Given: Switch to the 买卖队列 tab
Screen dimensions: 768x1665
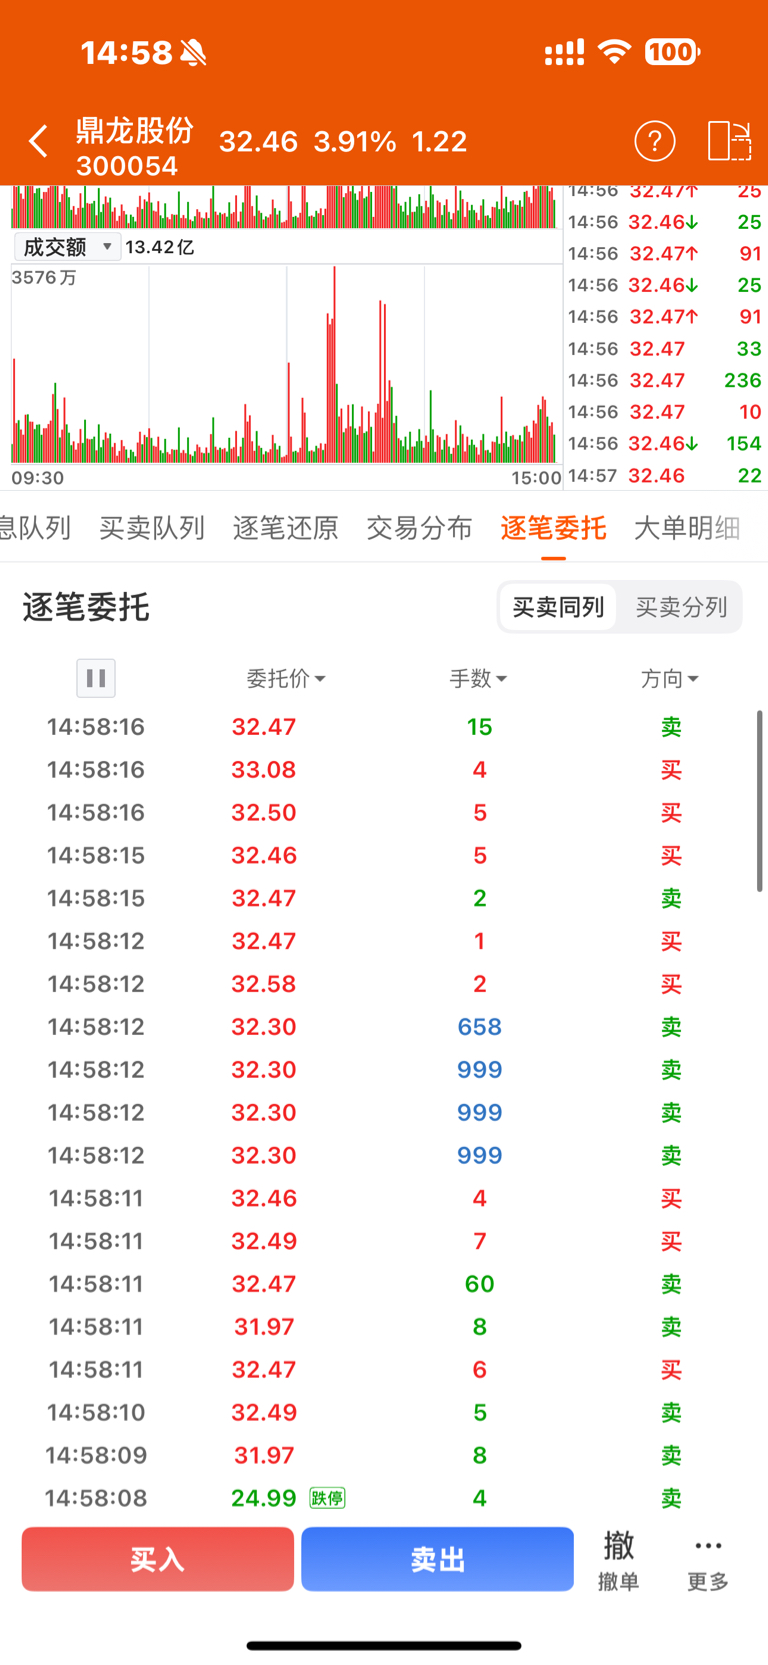Looking at the screenshot, I should pyautogui.click(x=152, y=528).
